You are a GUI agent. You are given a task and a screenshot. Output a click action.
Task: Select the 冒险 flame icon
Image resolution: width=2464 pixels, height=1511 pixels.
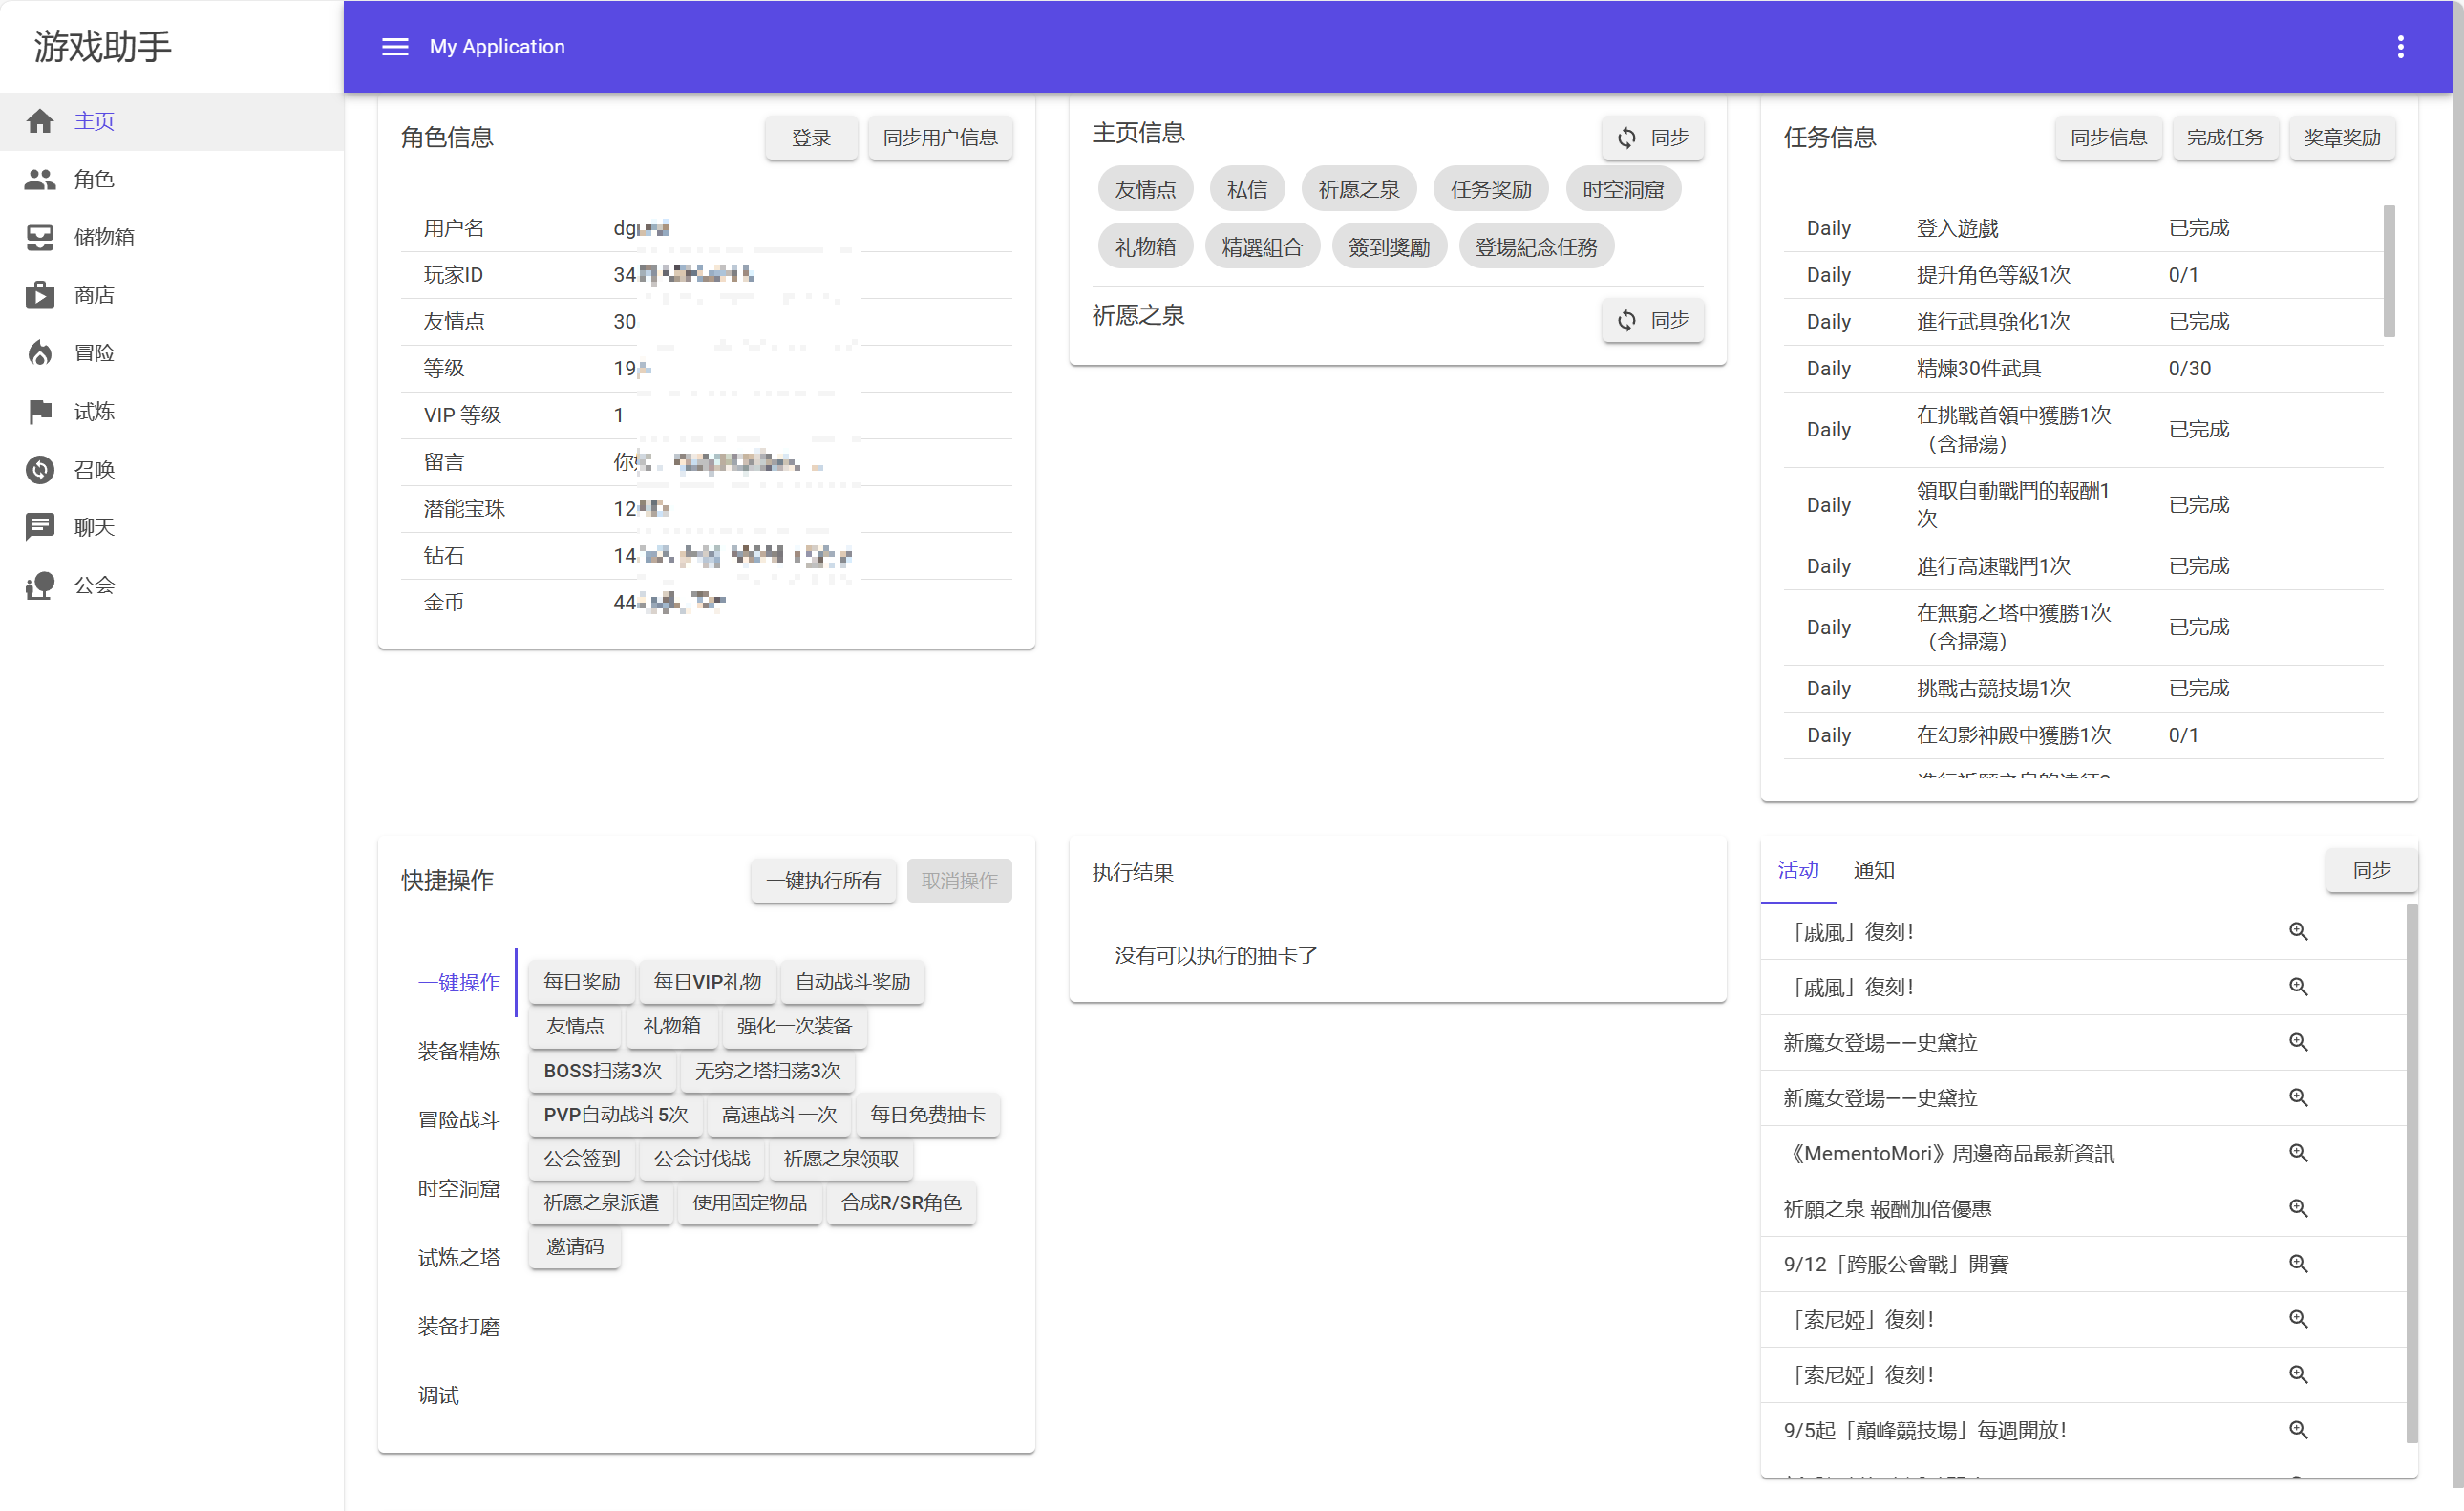point(40,353)
